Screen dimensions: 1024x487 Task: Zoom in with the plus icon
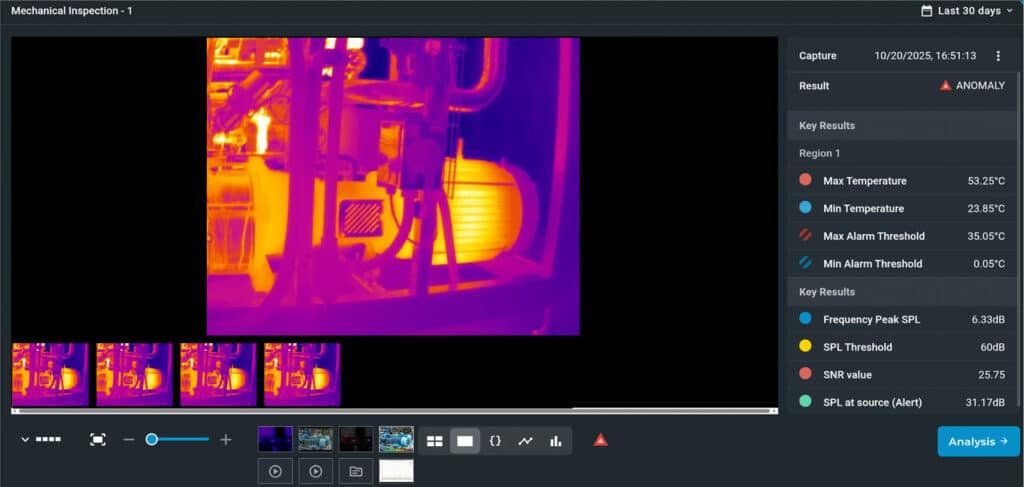[225, 440]
